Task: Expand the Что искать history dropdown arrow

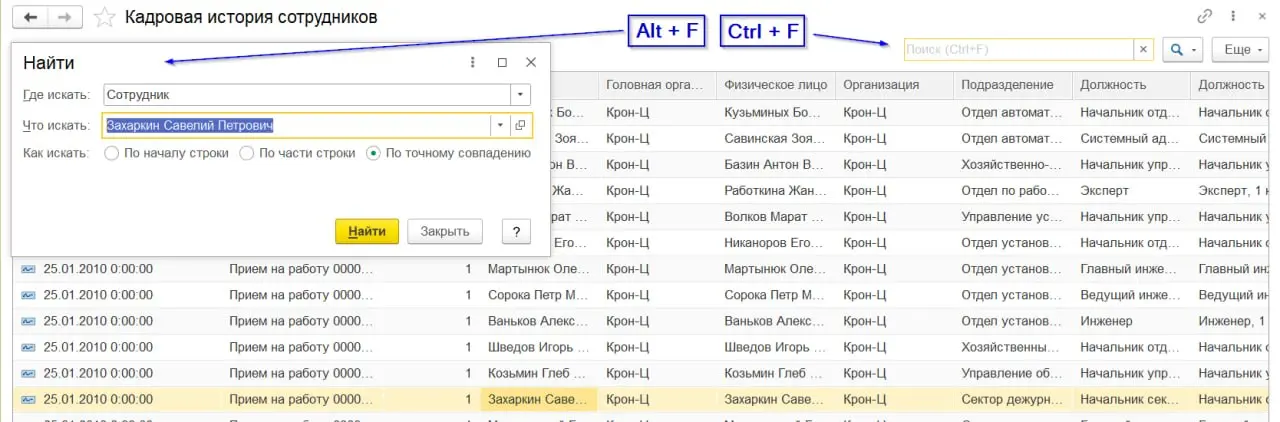Action: click(x=500, y=125)
